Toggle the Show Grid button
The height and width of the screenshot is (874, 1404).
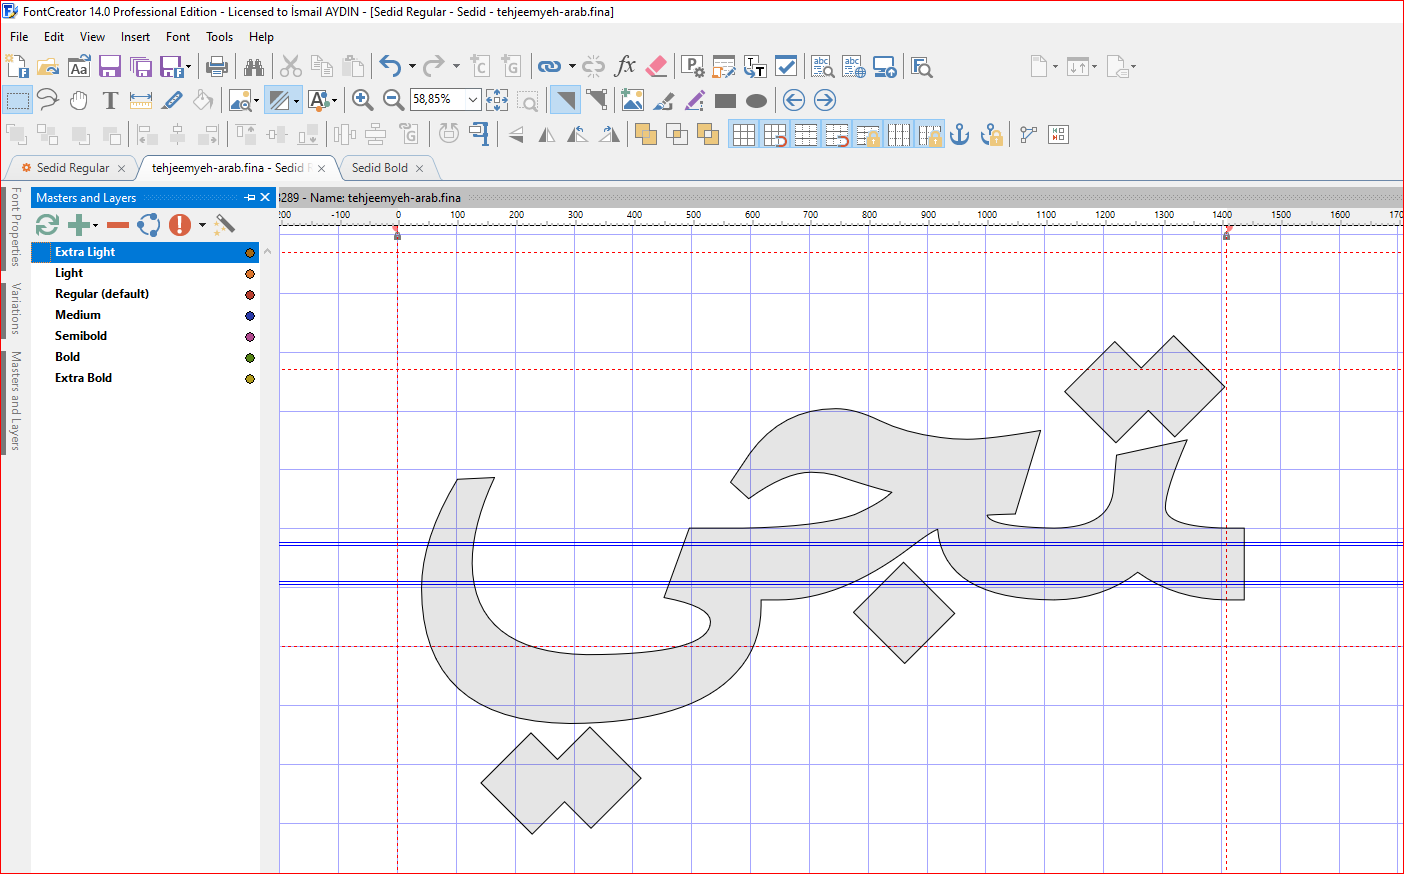[x=743, y=134]
